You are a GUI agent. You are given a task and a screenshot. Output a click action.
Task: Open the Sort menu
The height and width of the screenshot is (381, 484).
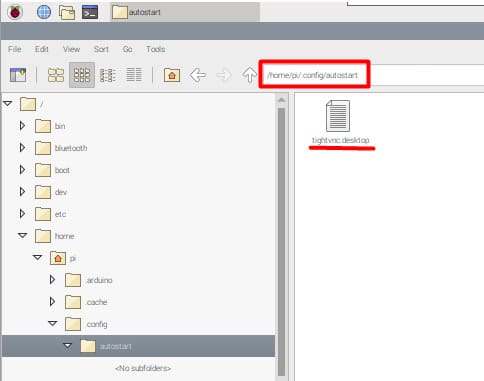tap(101, 49)
